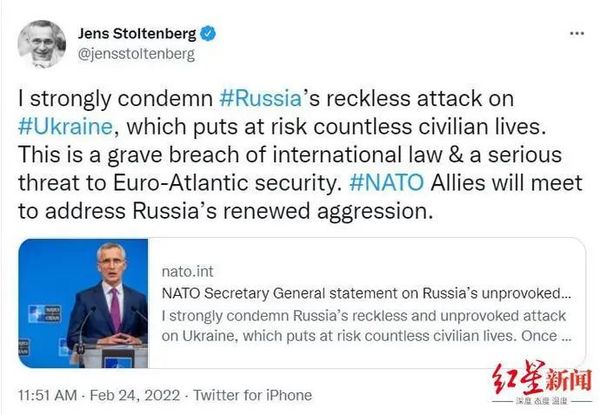
Task: Click the 11:51 AM timestamp
Action: coord(51,395)
